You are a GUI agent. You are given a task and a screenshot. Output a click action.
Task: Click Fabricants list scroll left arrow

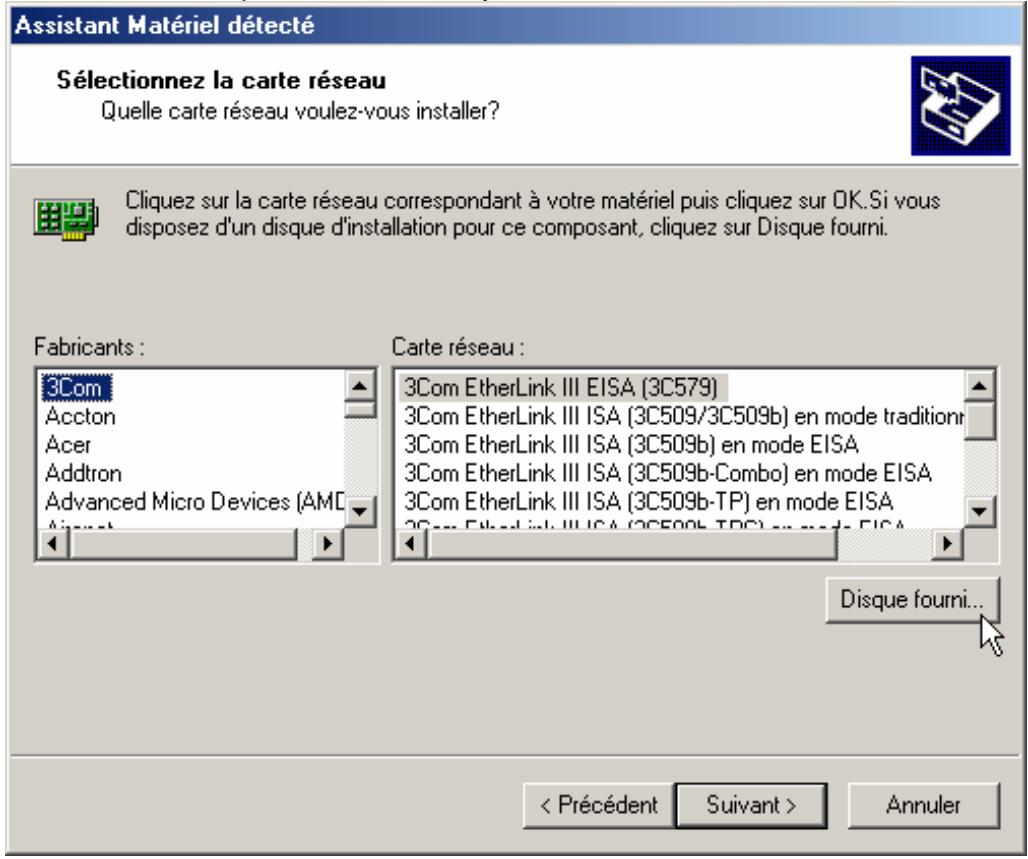tap(53, 544)
